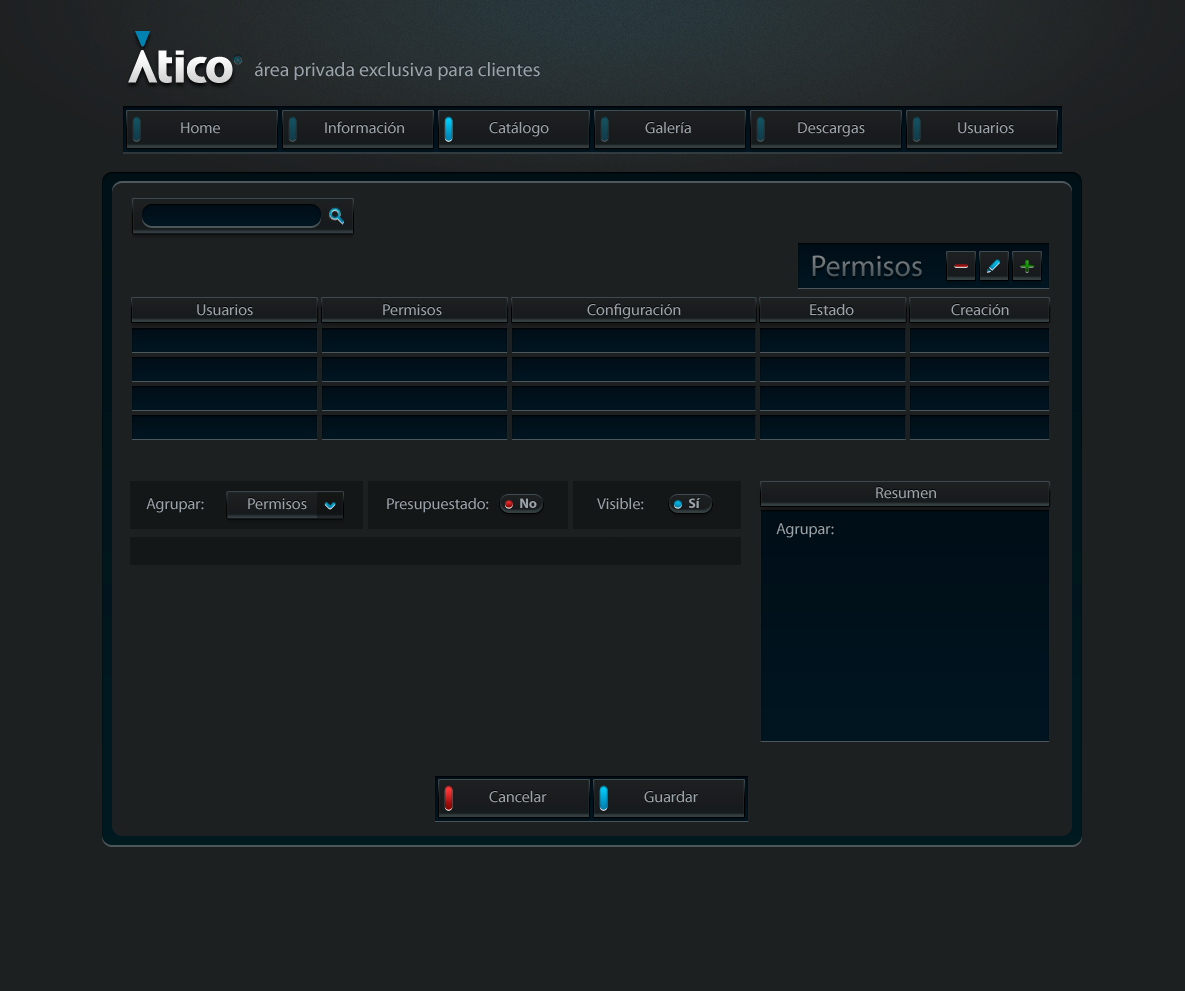The image size is (1185, 991).
Task: Open the Información menu item
Action: pos(358,129)
